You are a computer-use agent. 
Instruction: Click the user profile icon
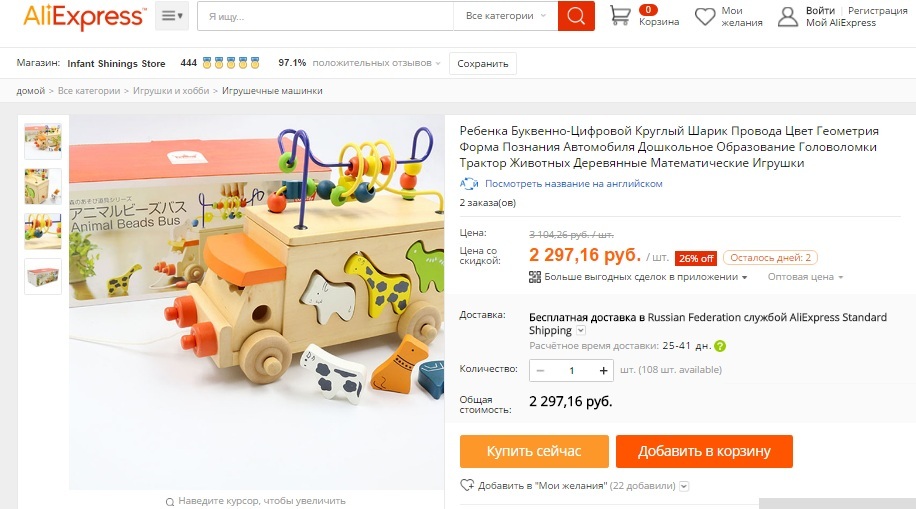[x=787, y=16]
